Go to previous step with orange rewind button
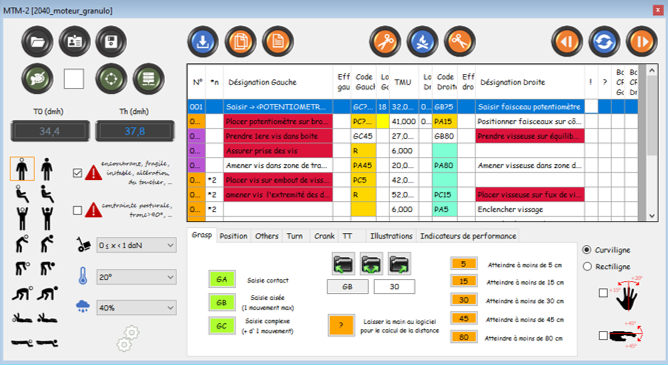The image size is (668, 365). point(567,42)
